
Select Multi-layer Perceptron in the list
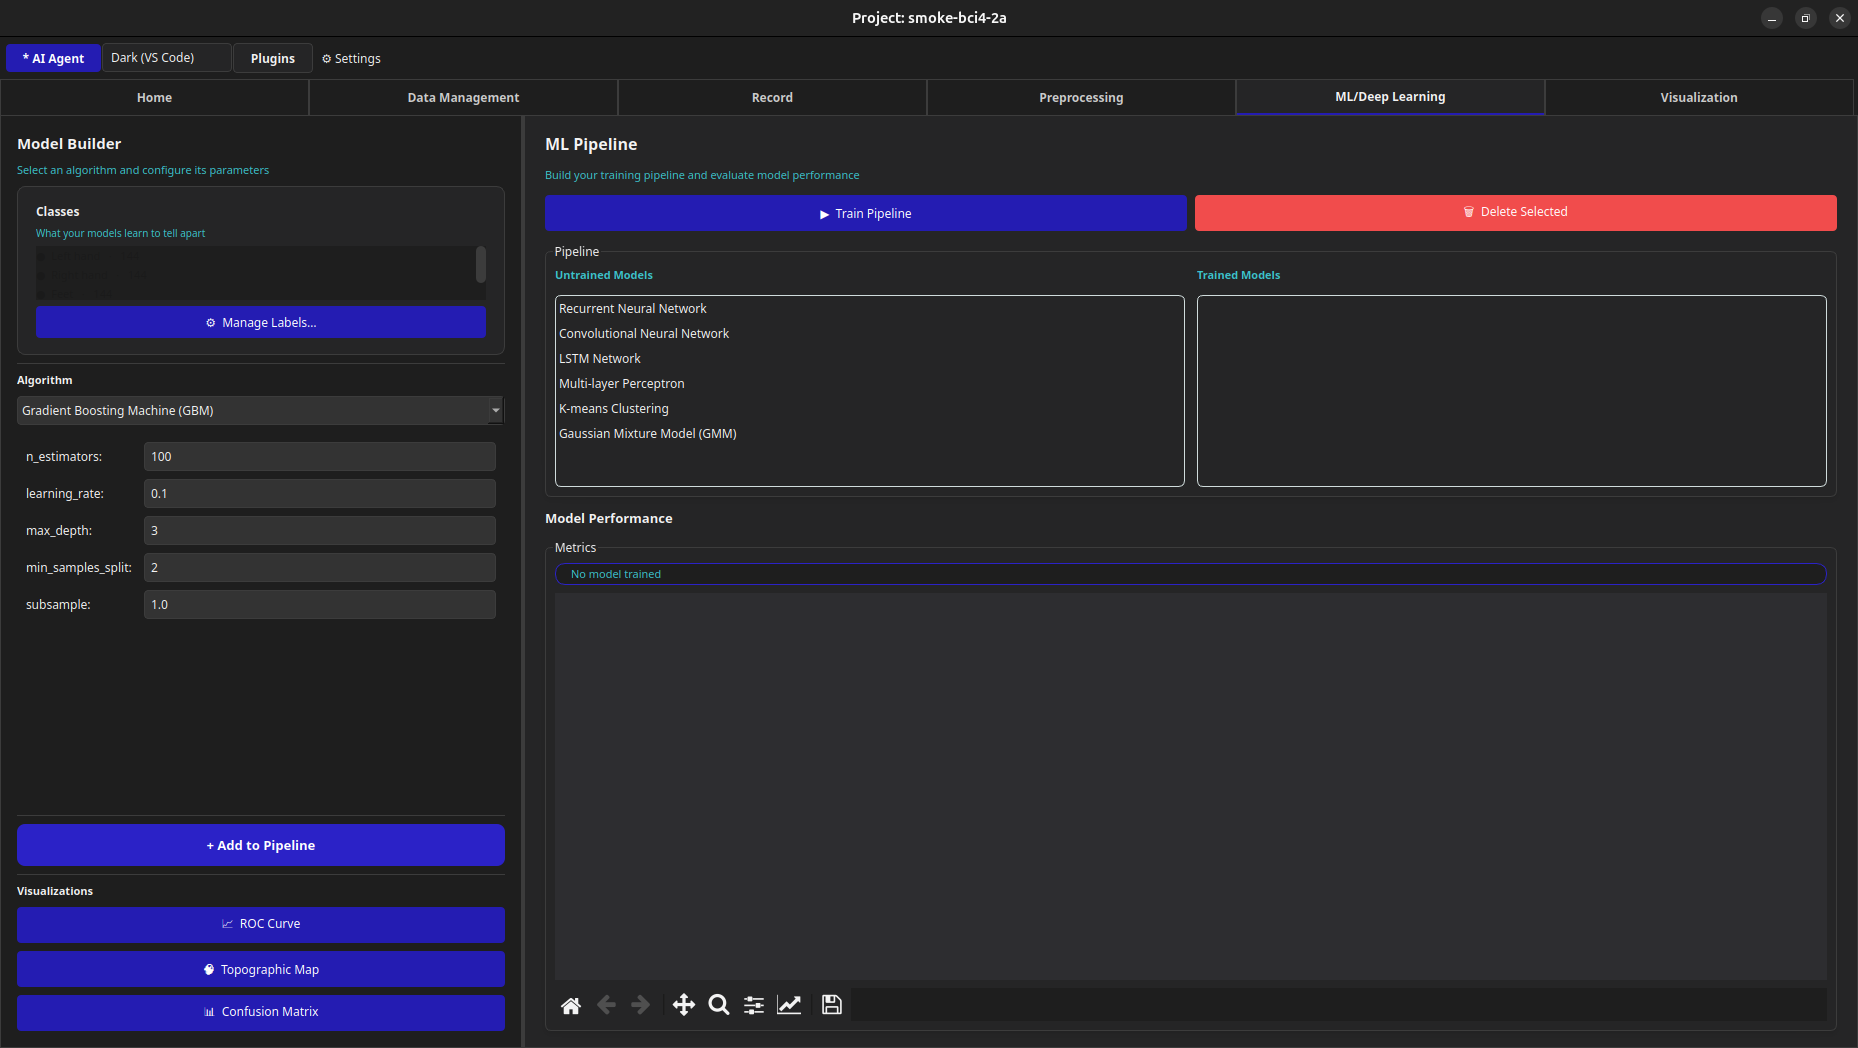(869, 384)
